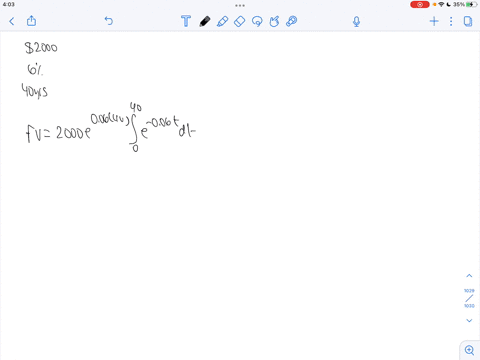The width and height of the screenshot is (480, 360).
Task: Open the share export icon
Action: click(x=31, y=21)
